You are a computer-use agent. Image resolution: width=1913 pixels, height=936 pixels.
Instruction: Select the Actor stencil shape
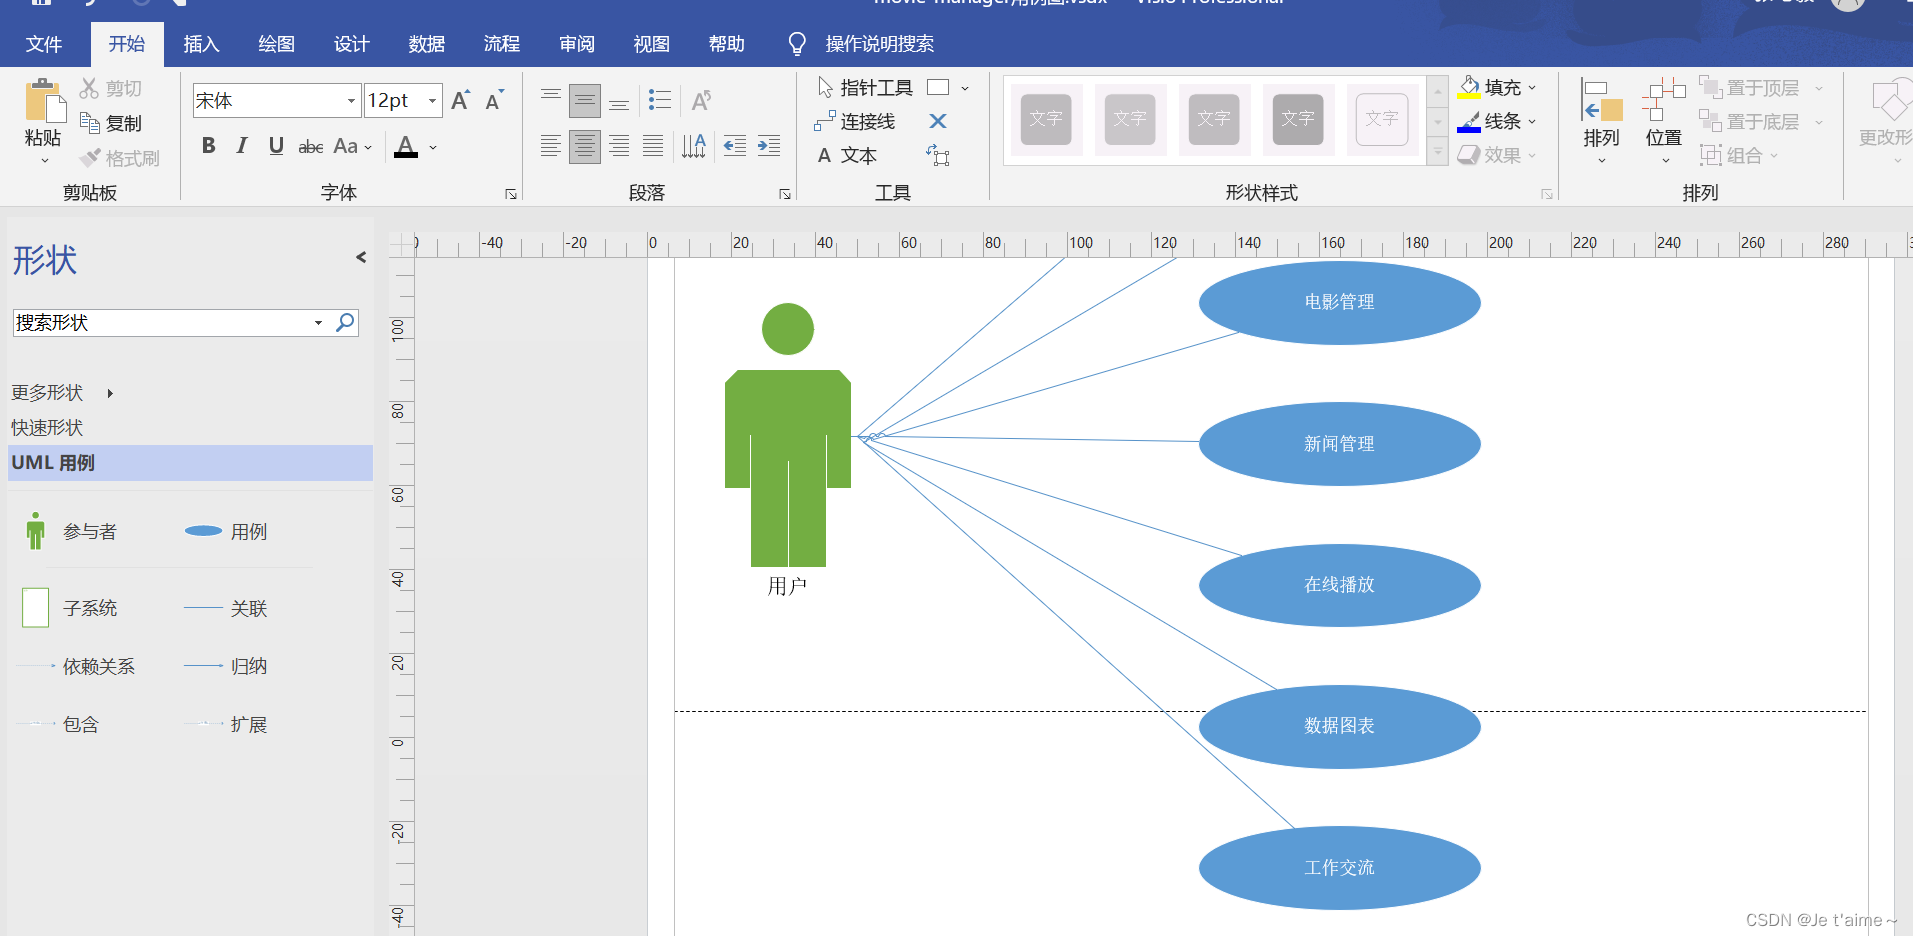69,531
